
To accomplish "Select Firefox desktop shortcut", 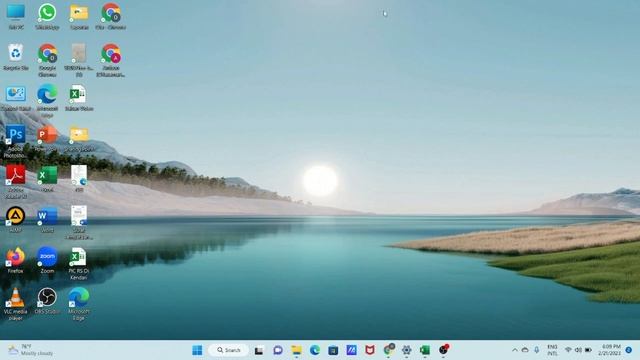I will coord(16,260).
